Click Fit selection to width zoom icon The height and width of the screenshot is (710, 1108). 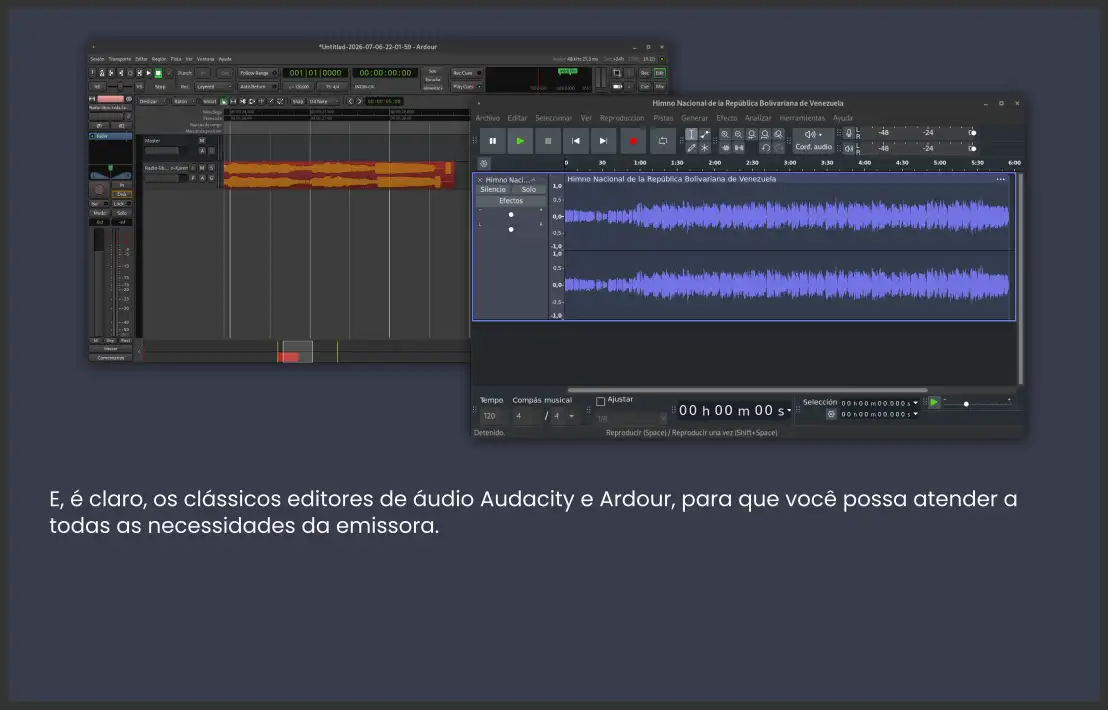[x=752, y=134]
